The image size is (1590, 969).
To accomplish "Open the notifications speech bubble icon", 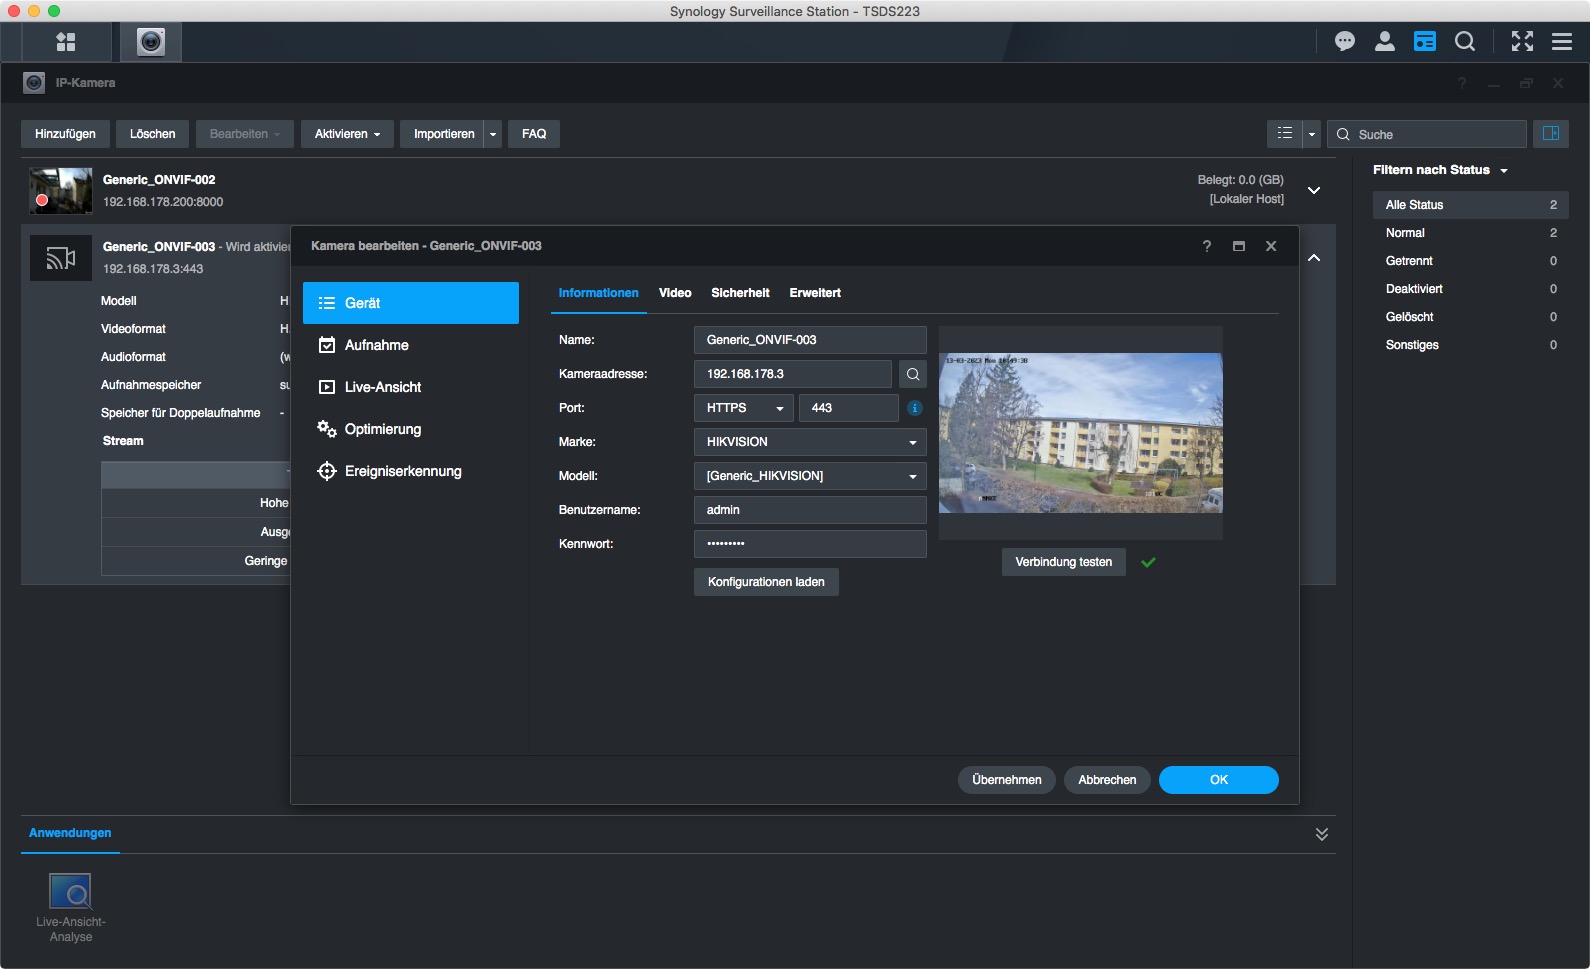I will click(x=1344, y=41).
